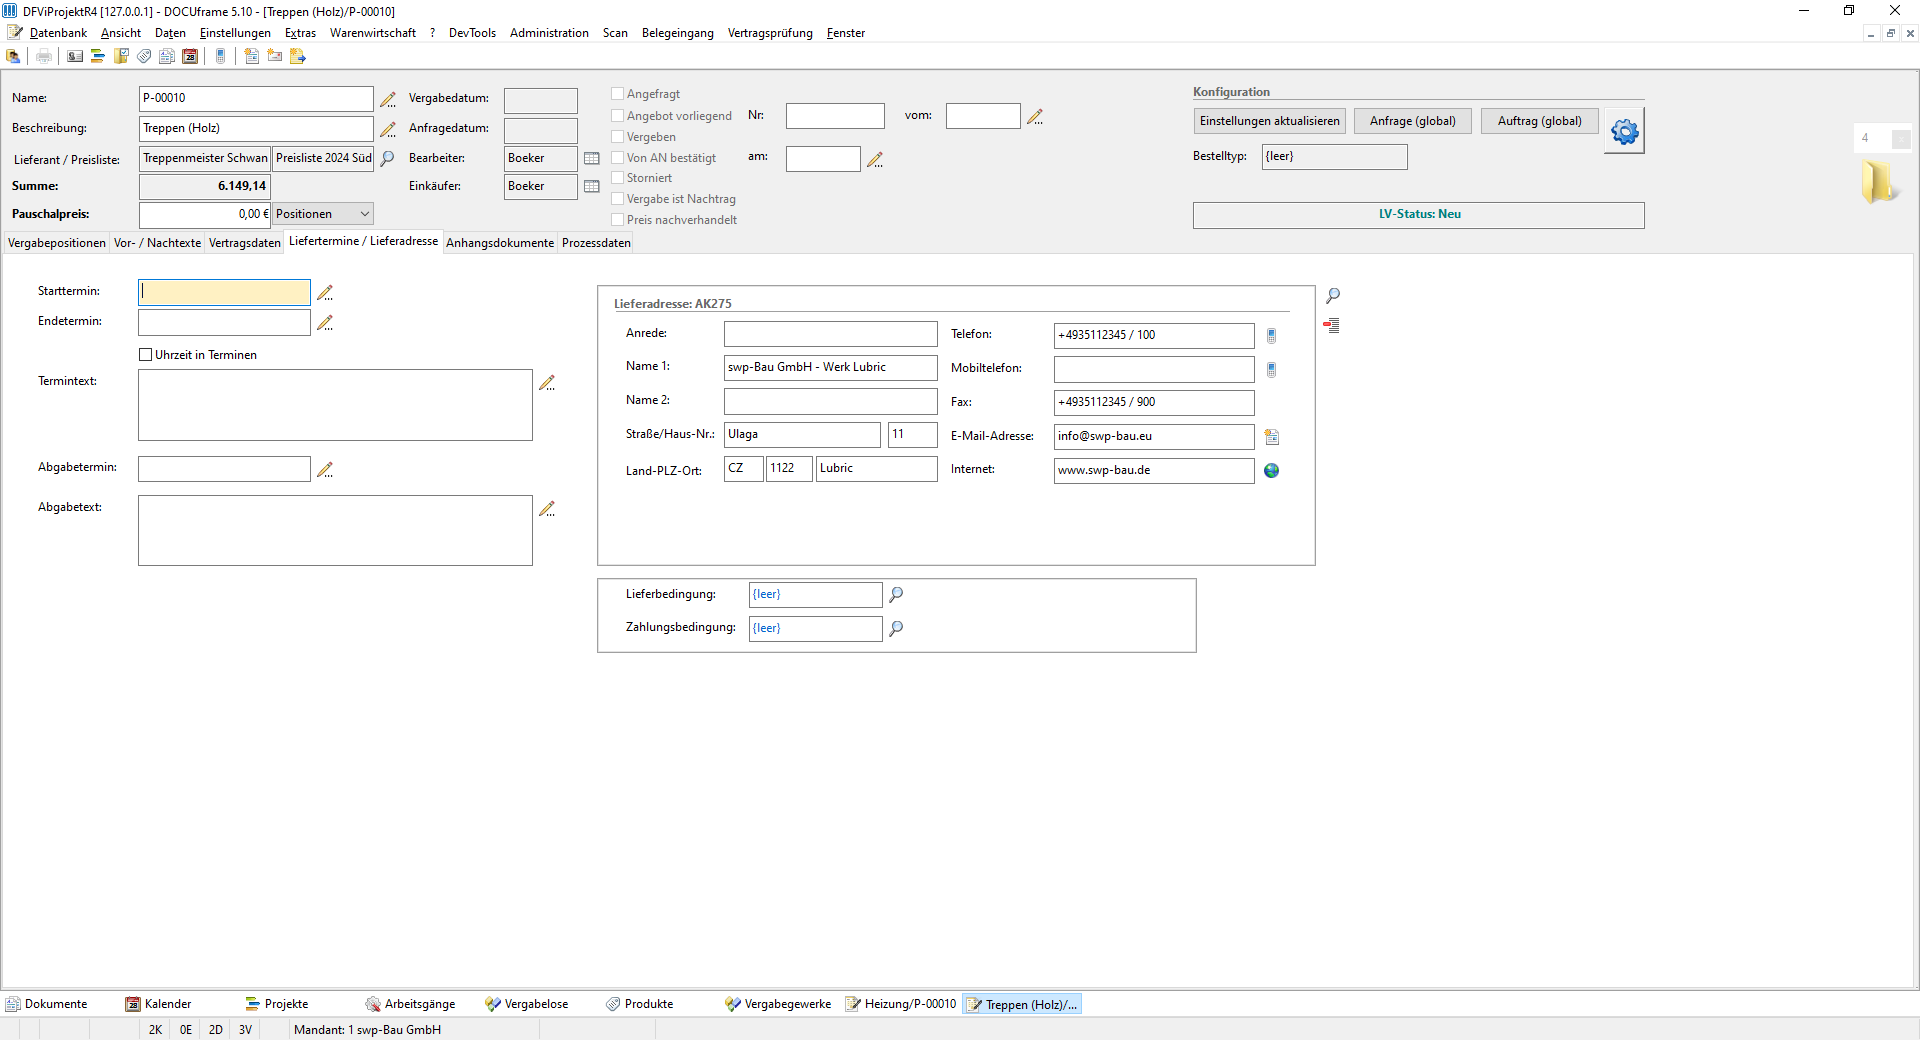The image size is (1920, 1040).
Task: Click the Bestelltyp {leer} field
Action: coord(1334,157)
